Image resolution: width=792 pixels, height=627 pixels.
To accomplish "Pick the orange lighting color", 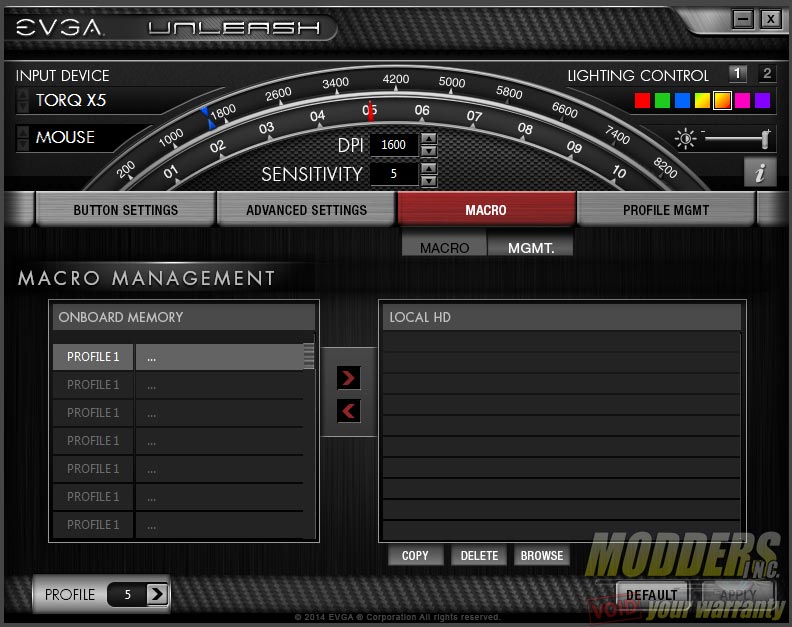I will pos(722,101).
